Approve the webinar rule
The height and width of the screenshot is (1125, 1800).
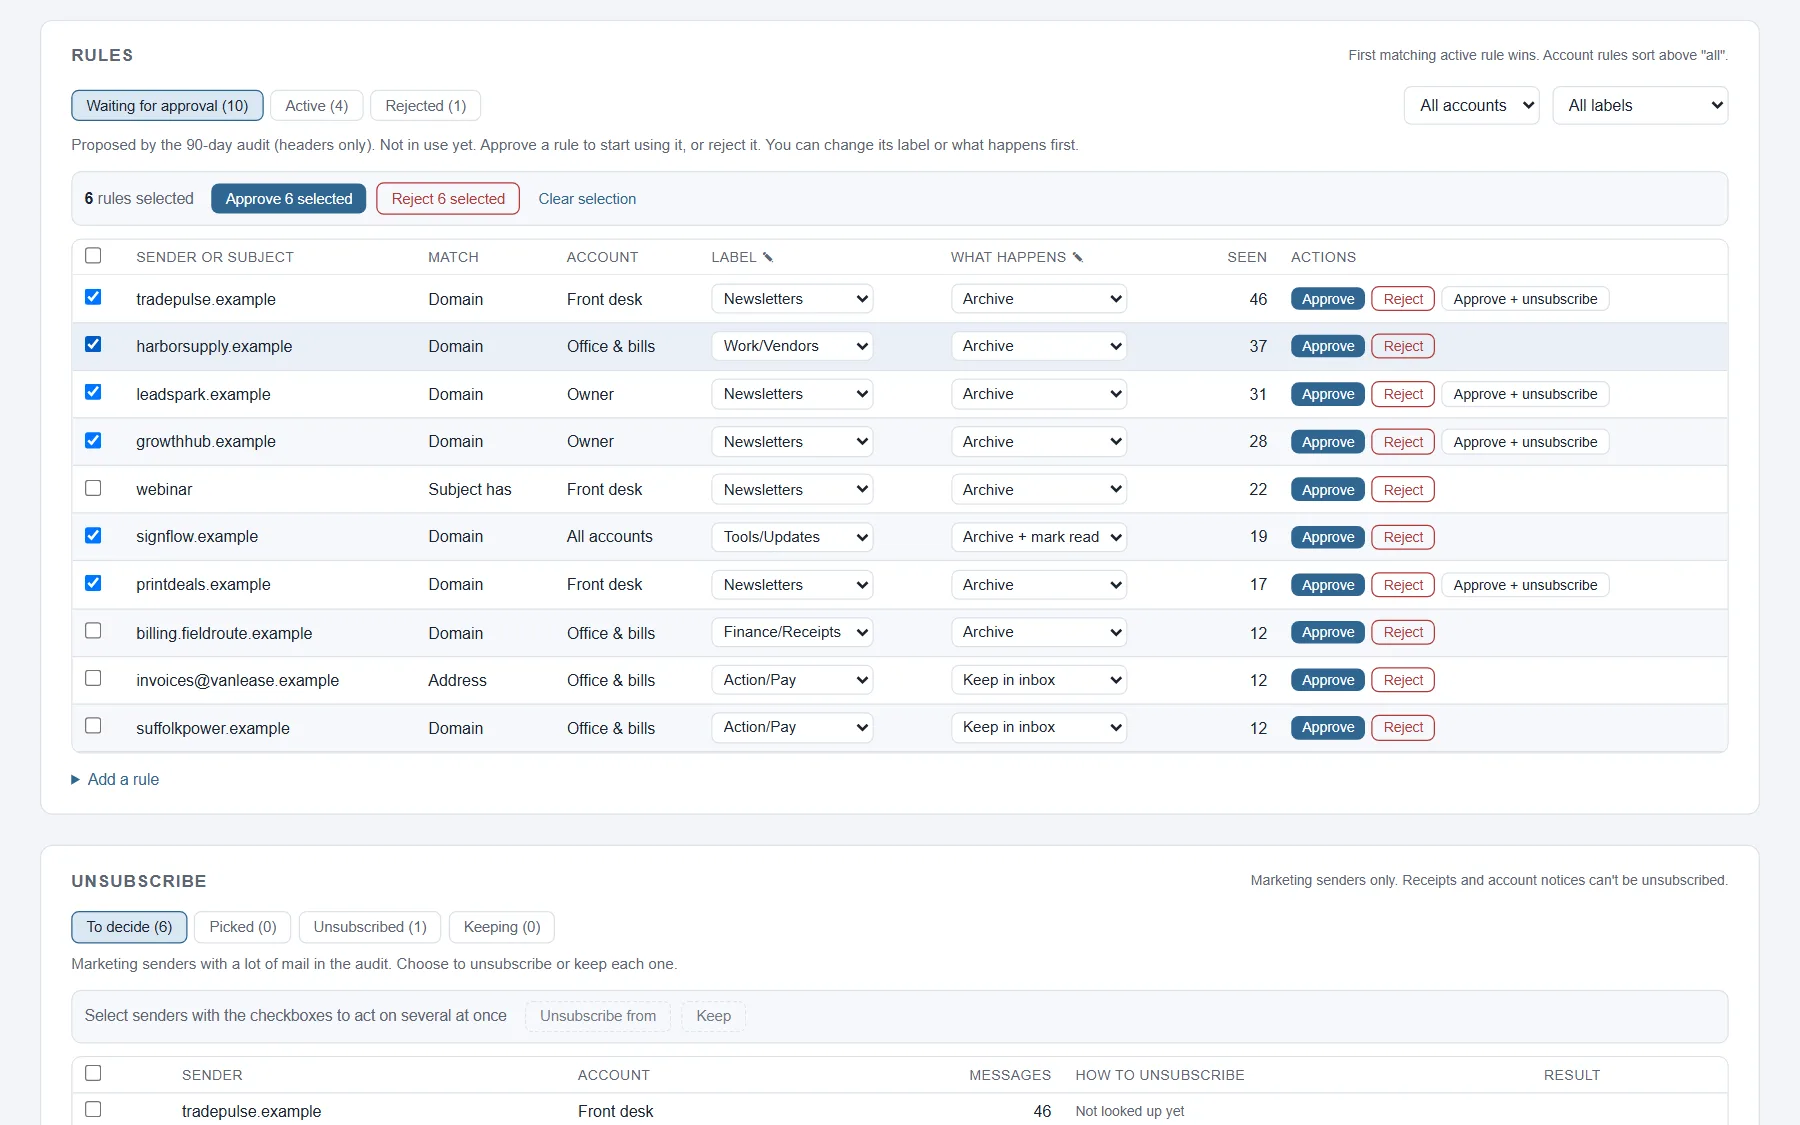click(x=1328, y=490)
